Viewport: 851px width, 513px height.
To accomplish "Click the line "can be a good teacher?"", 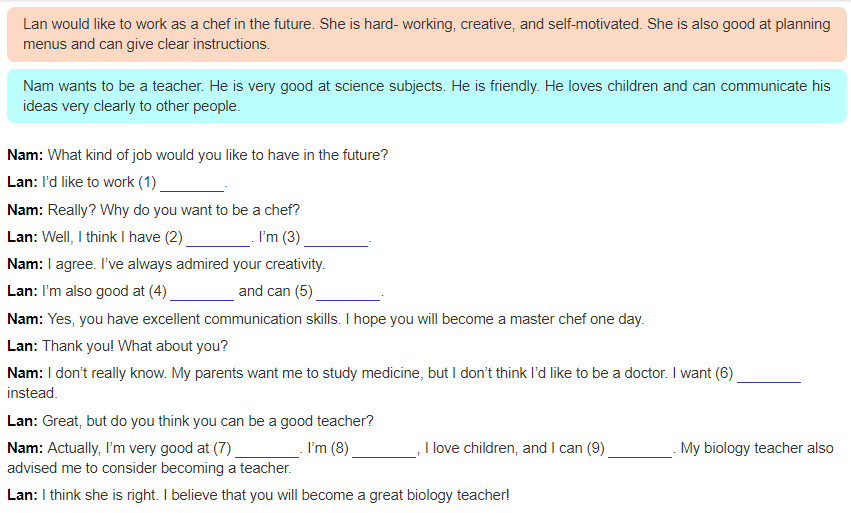I will [208, 421].
